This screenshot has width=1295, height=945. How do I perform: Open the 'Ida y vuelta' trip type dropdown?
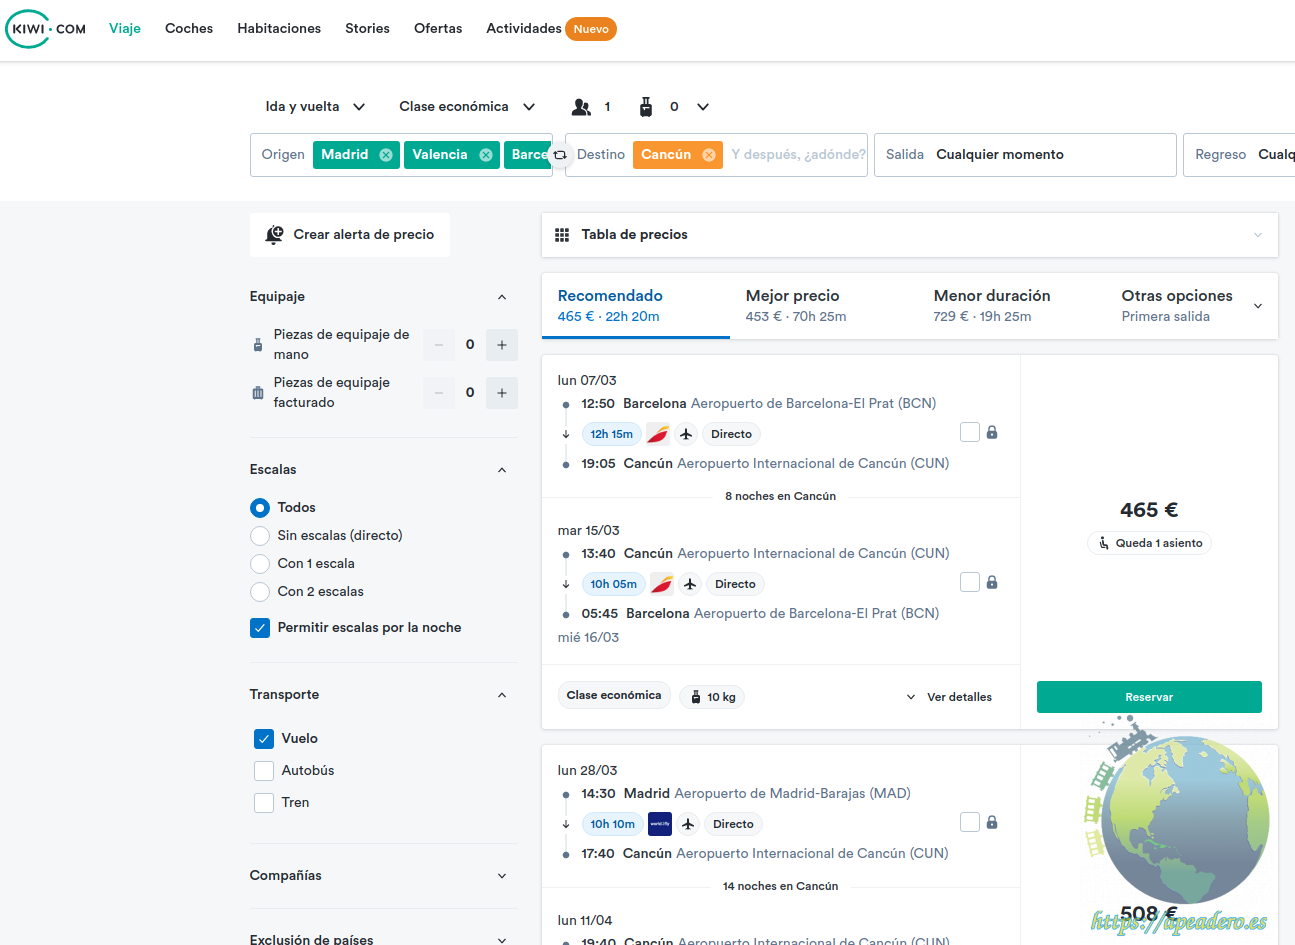pos(315,107)
